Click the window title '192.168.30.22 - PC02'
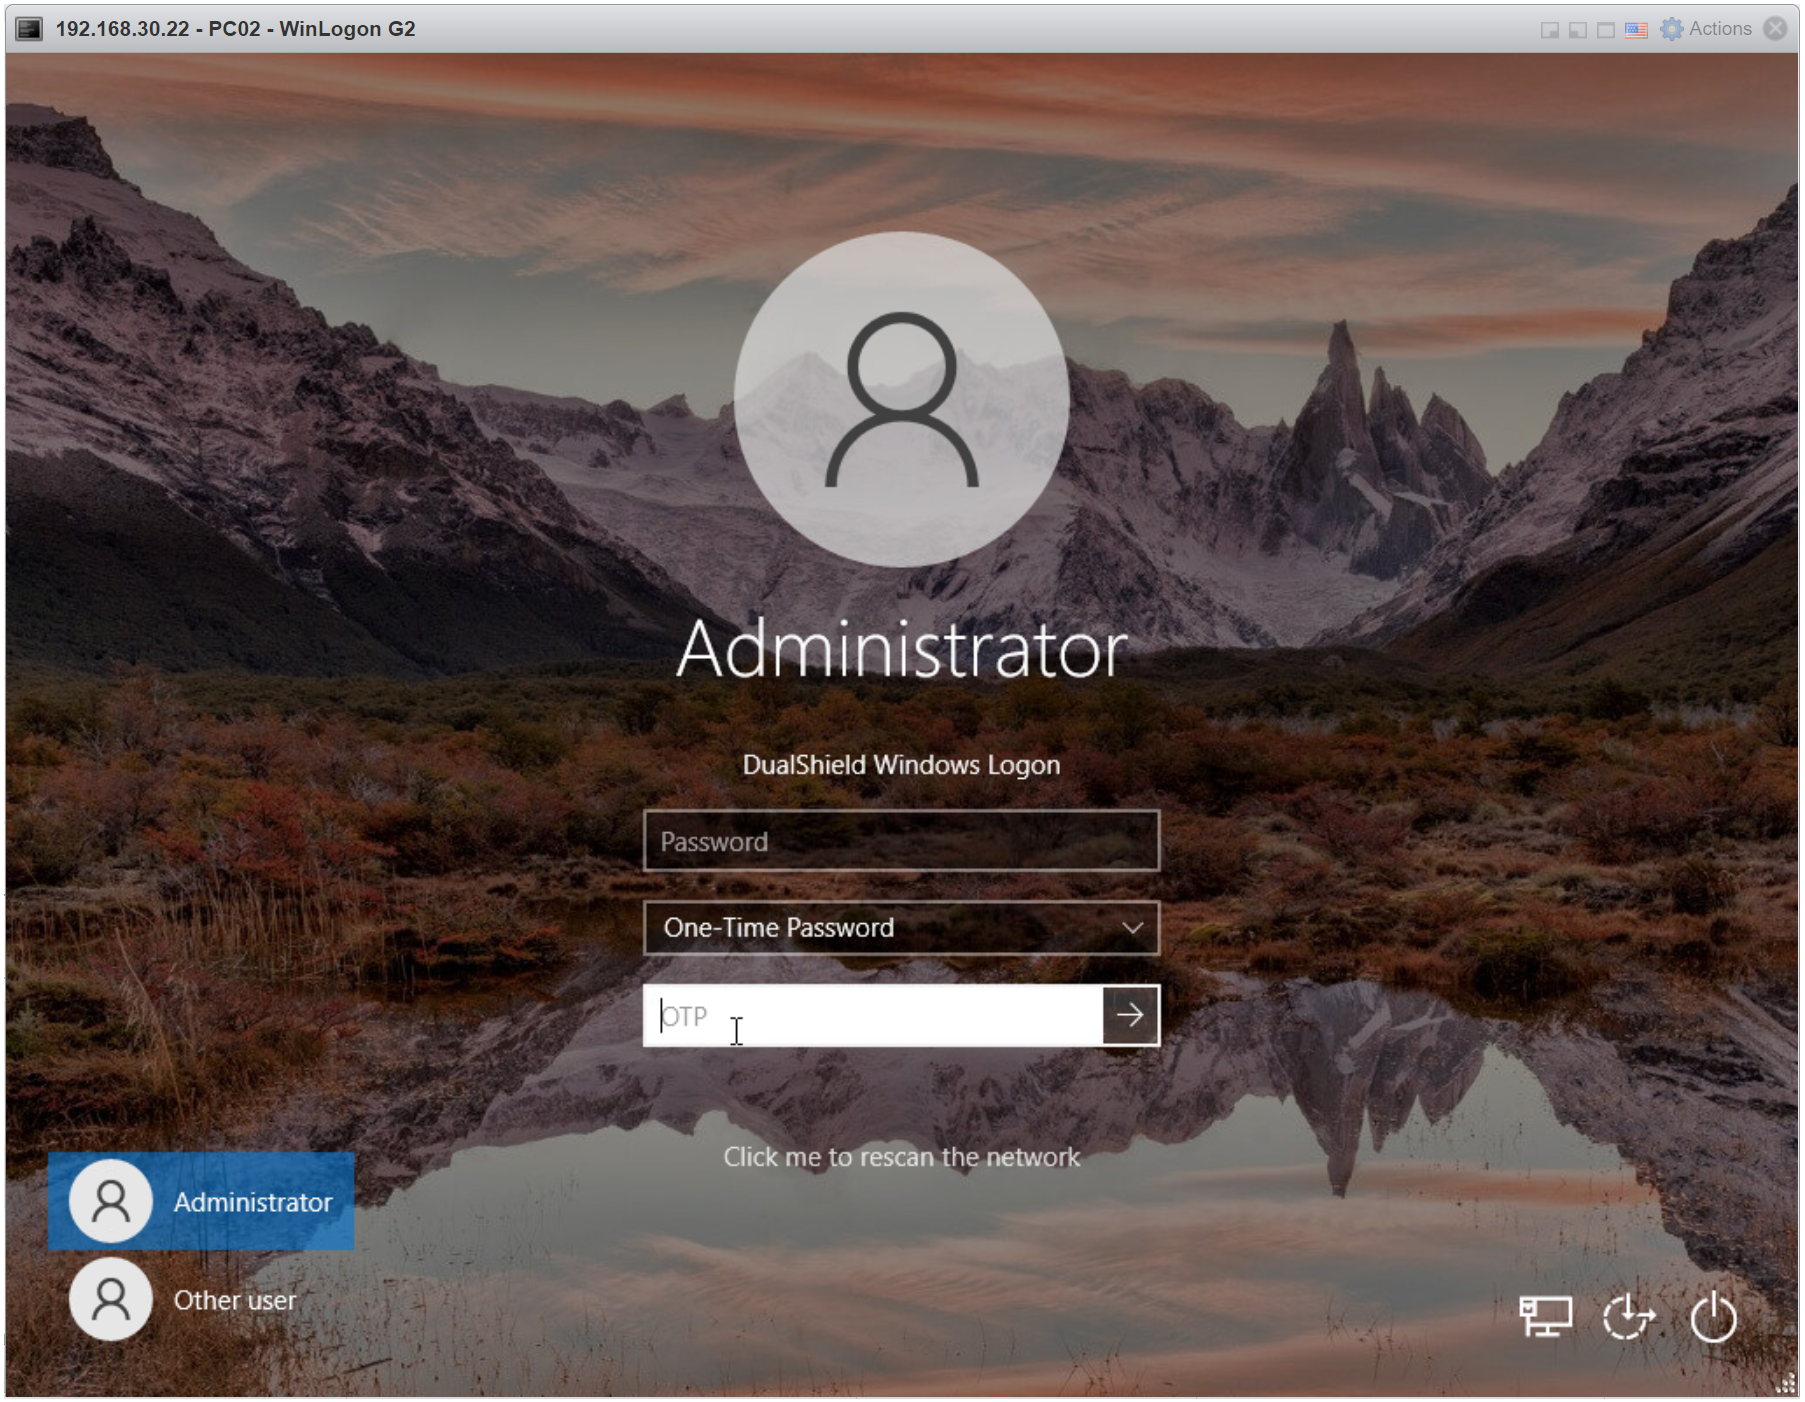This screenshot has height=1402, width=1805. coord(235,29)
